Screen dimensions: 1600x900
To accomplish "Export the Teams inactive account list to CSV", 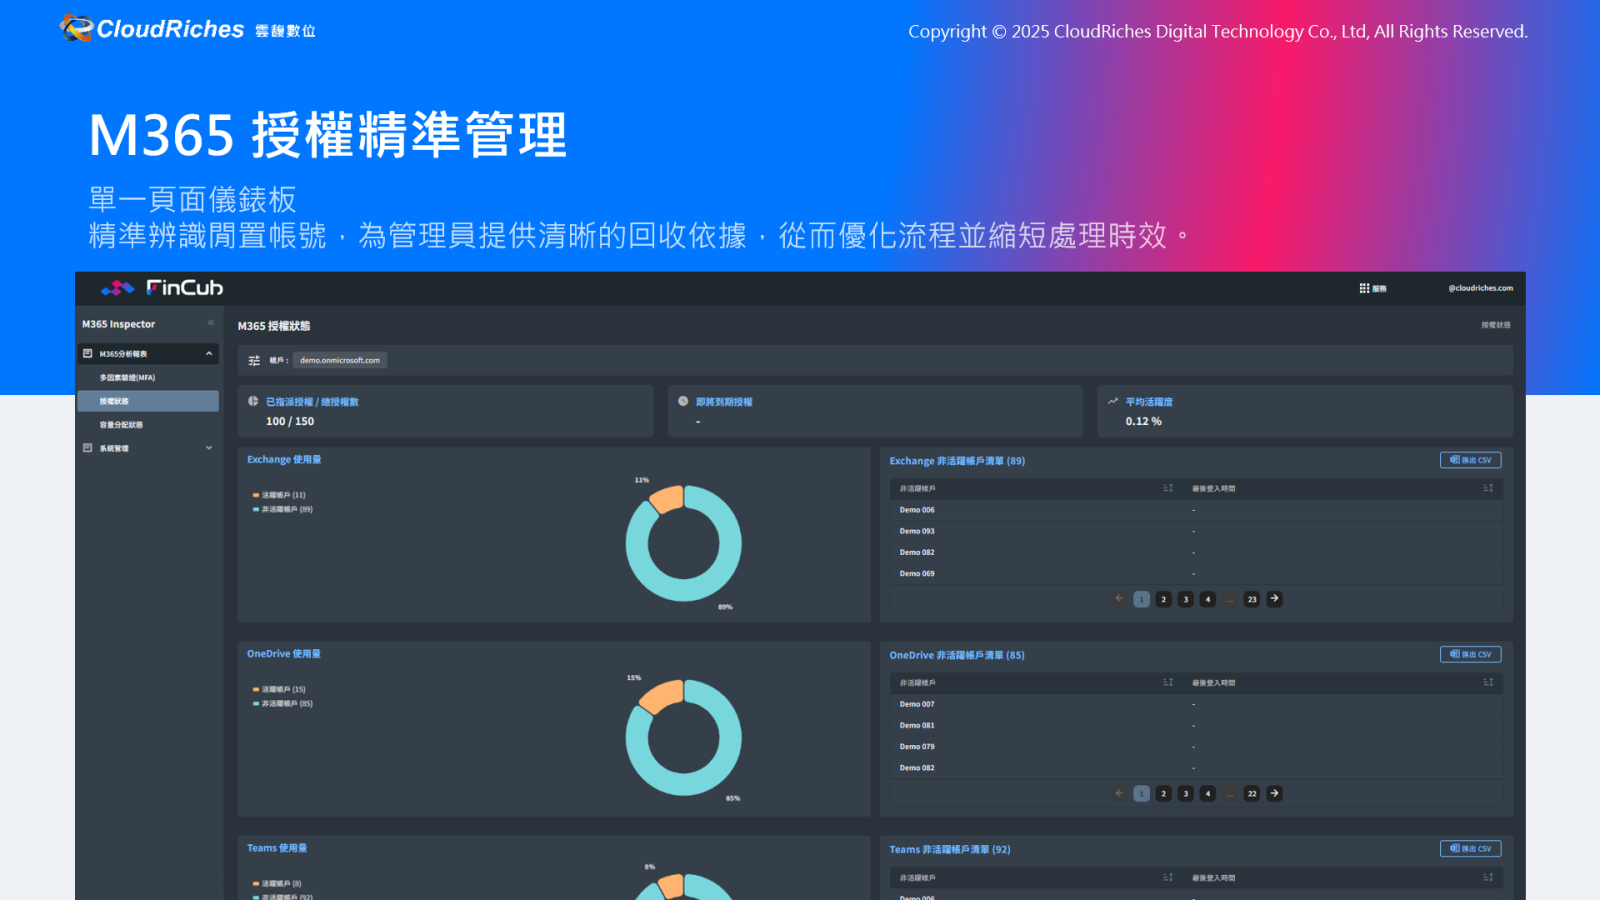I will (1470, 848).
